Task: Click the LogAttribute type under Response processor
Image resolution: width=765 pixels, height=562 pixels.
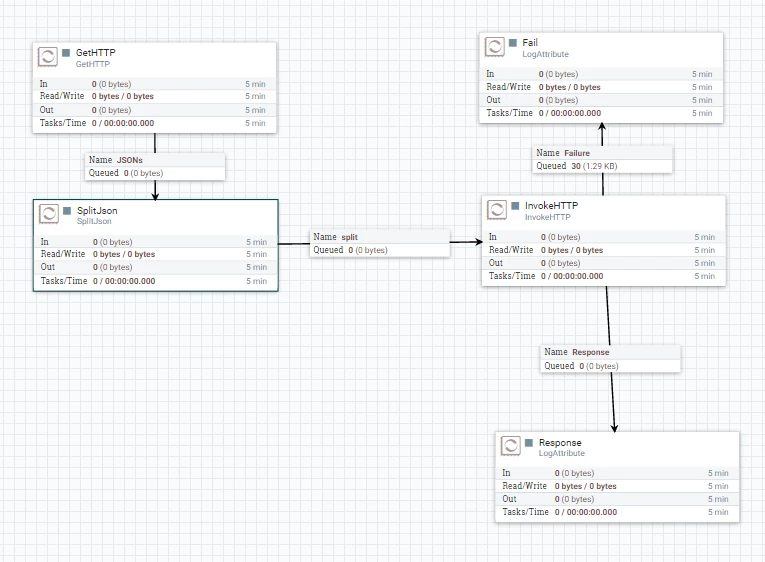Action: click(562, 453)
